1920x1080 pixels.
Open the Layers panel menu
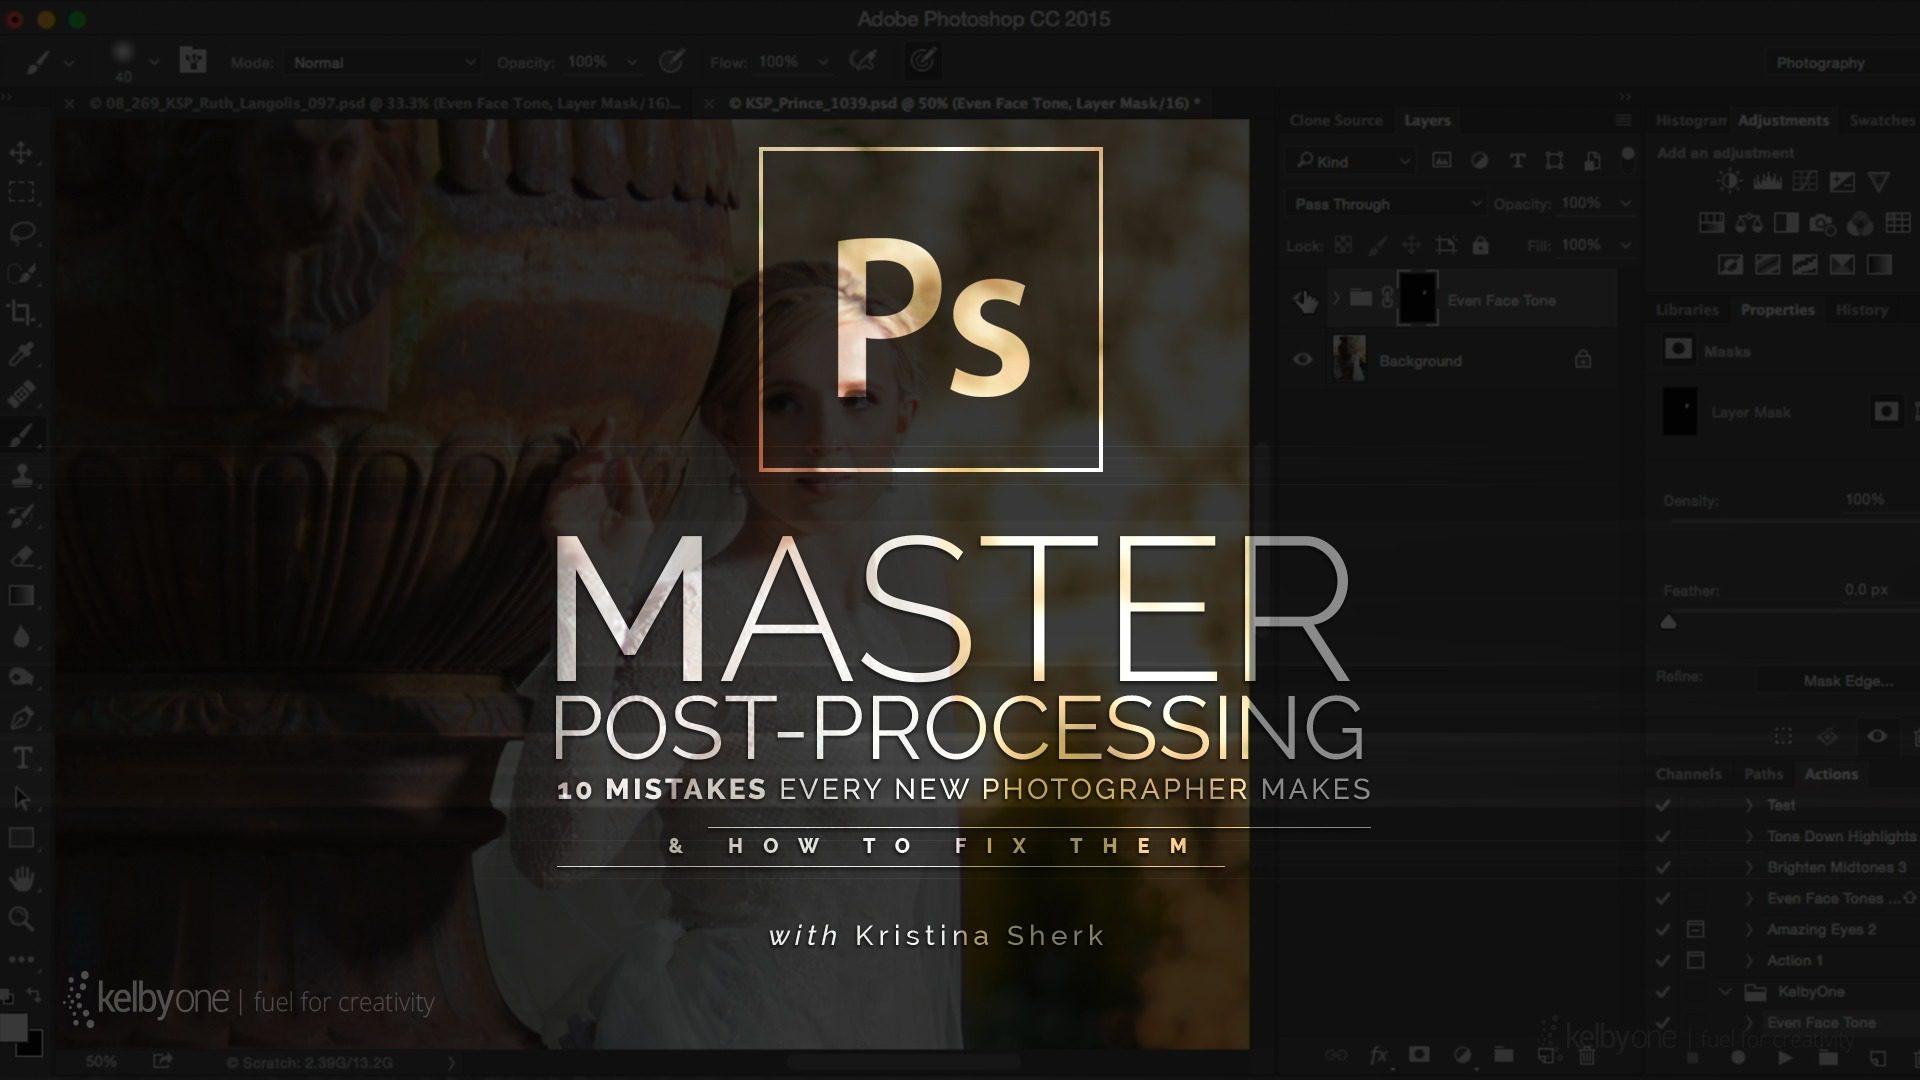1623,120
